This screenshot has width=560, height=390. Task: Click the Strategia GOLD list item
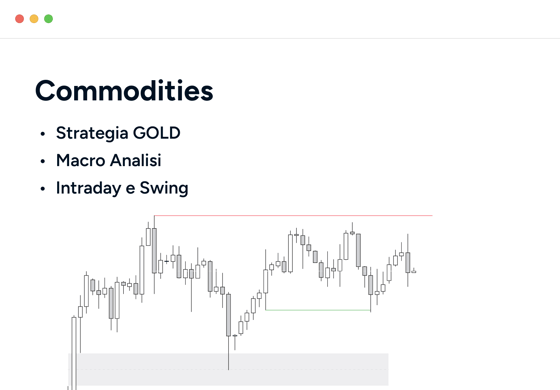[118, 133]
